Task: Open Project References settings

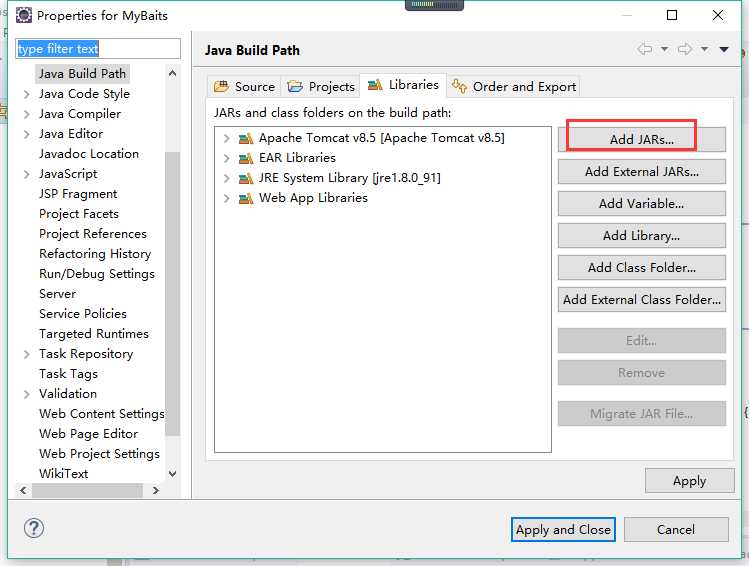Action: [x=93, y=234]
